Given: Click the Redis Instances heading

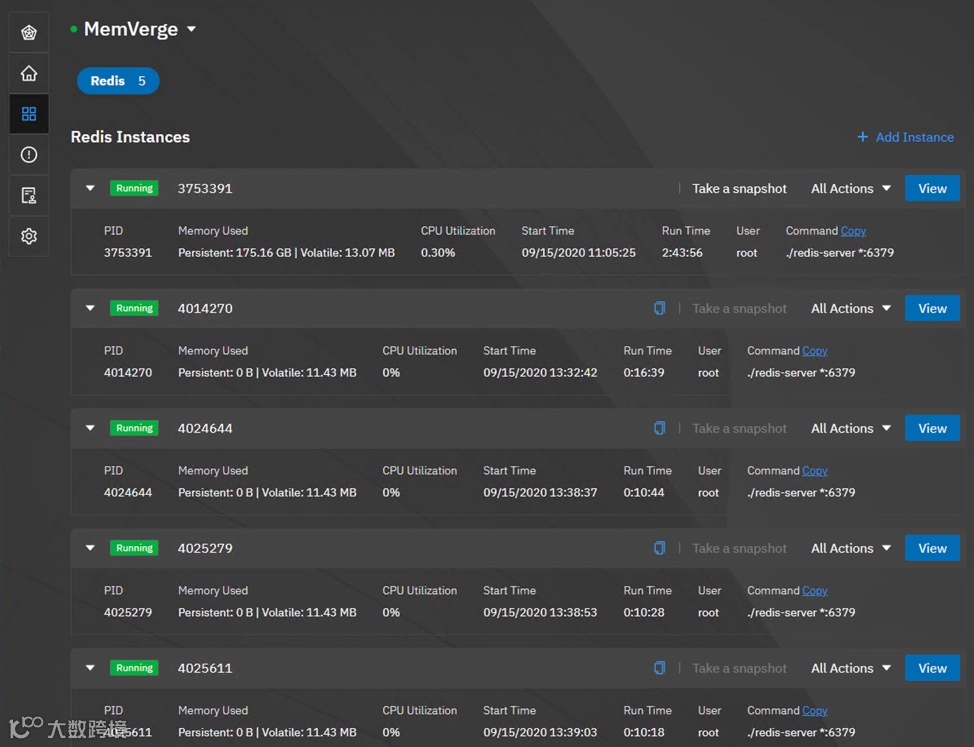Looking at the screenshot, I should click(130, 137).
